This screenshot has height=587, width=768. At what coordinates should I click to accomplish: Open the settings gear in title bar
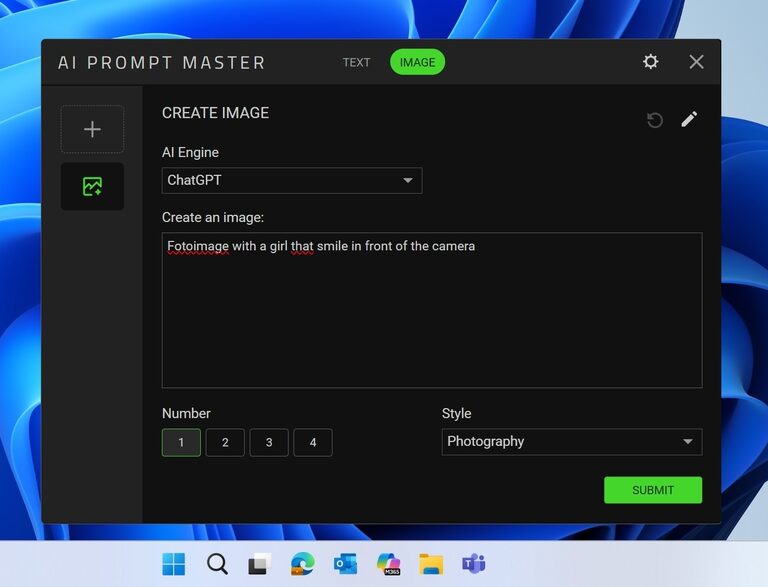click(650, 62)
